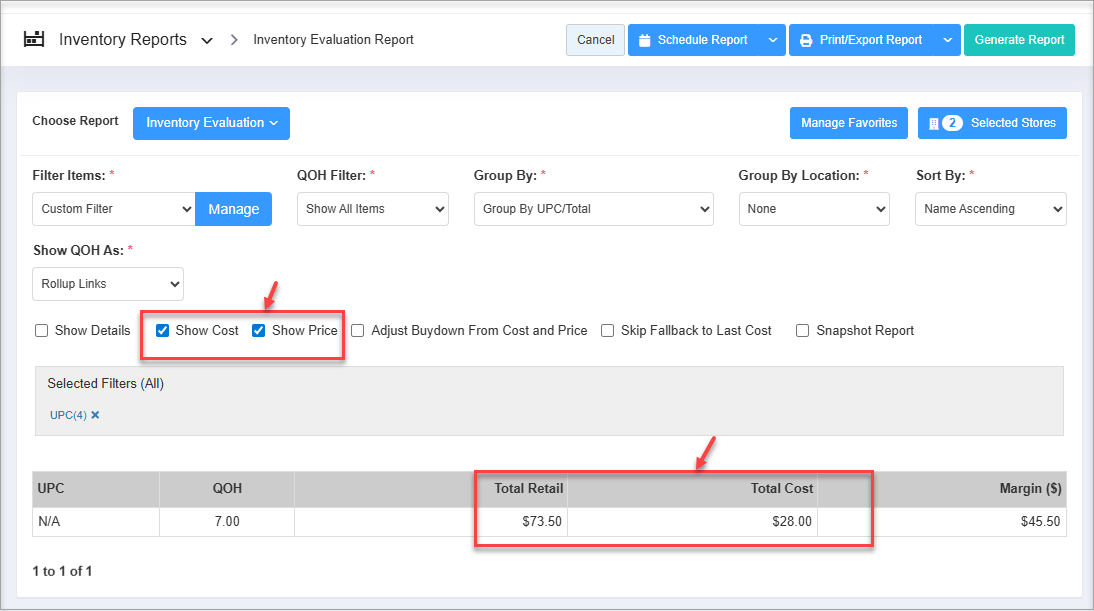
Task: Click the Inventory Reports factory icon
Action: [35, 40]
